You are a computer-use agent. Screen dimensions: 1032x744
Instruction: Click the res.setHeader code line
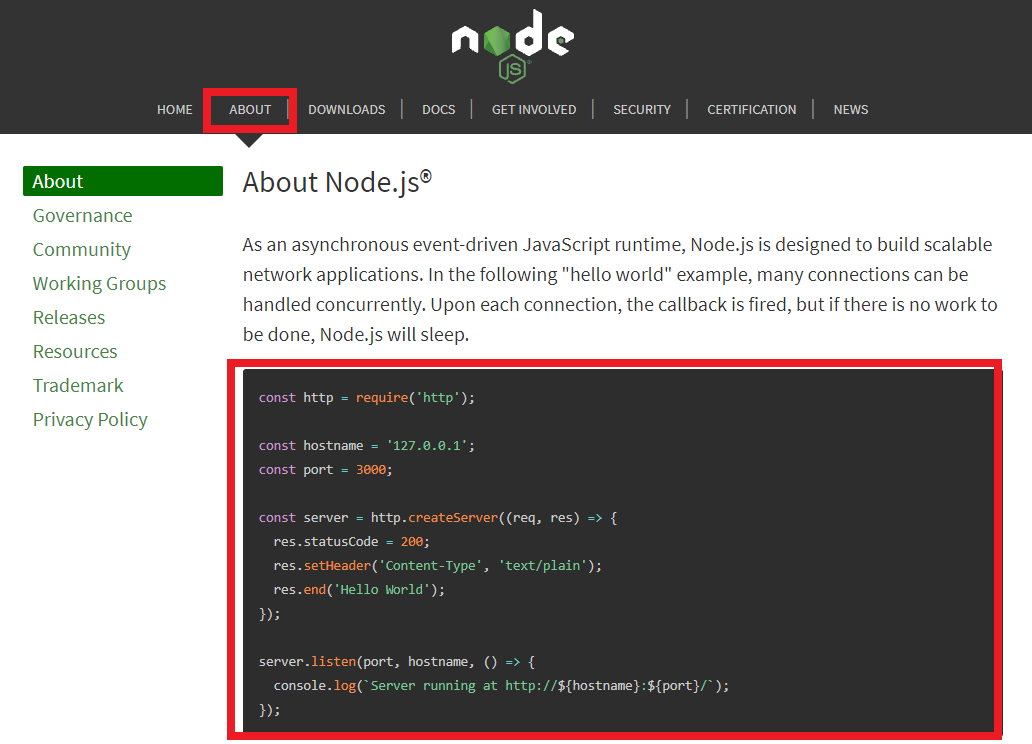(x=438, y=566)
